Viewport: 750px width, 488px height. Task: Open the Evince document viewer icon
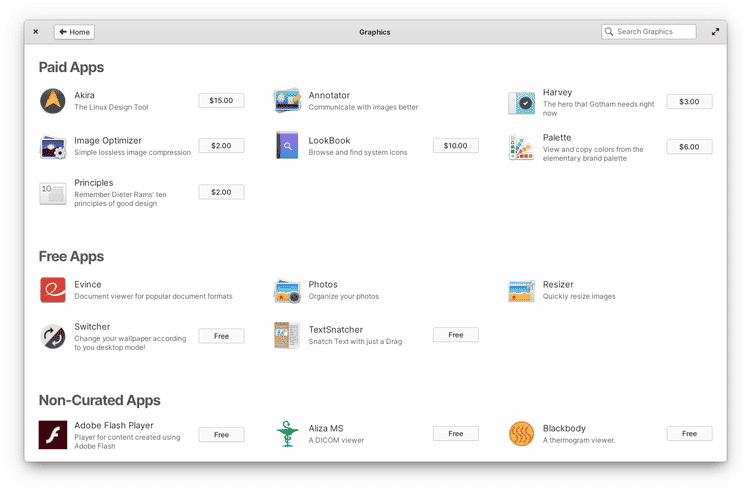click(x=53, y=290)
